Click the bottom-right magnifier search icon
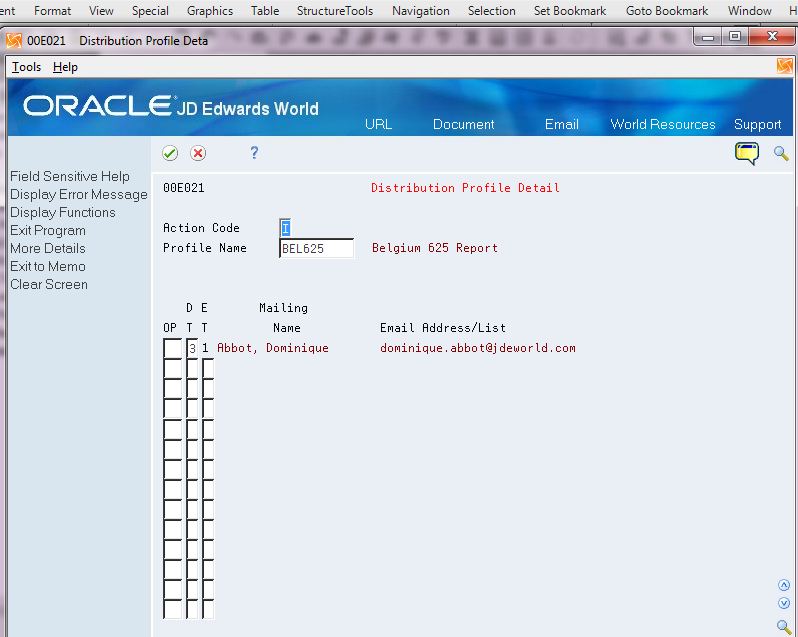This screenshot has width=798, height=637. click(784, 627)
